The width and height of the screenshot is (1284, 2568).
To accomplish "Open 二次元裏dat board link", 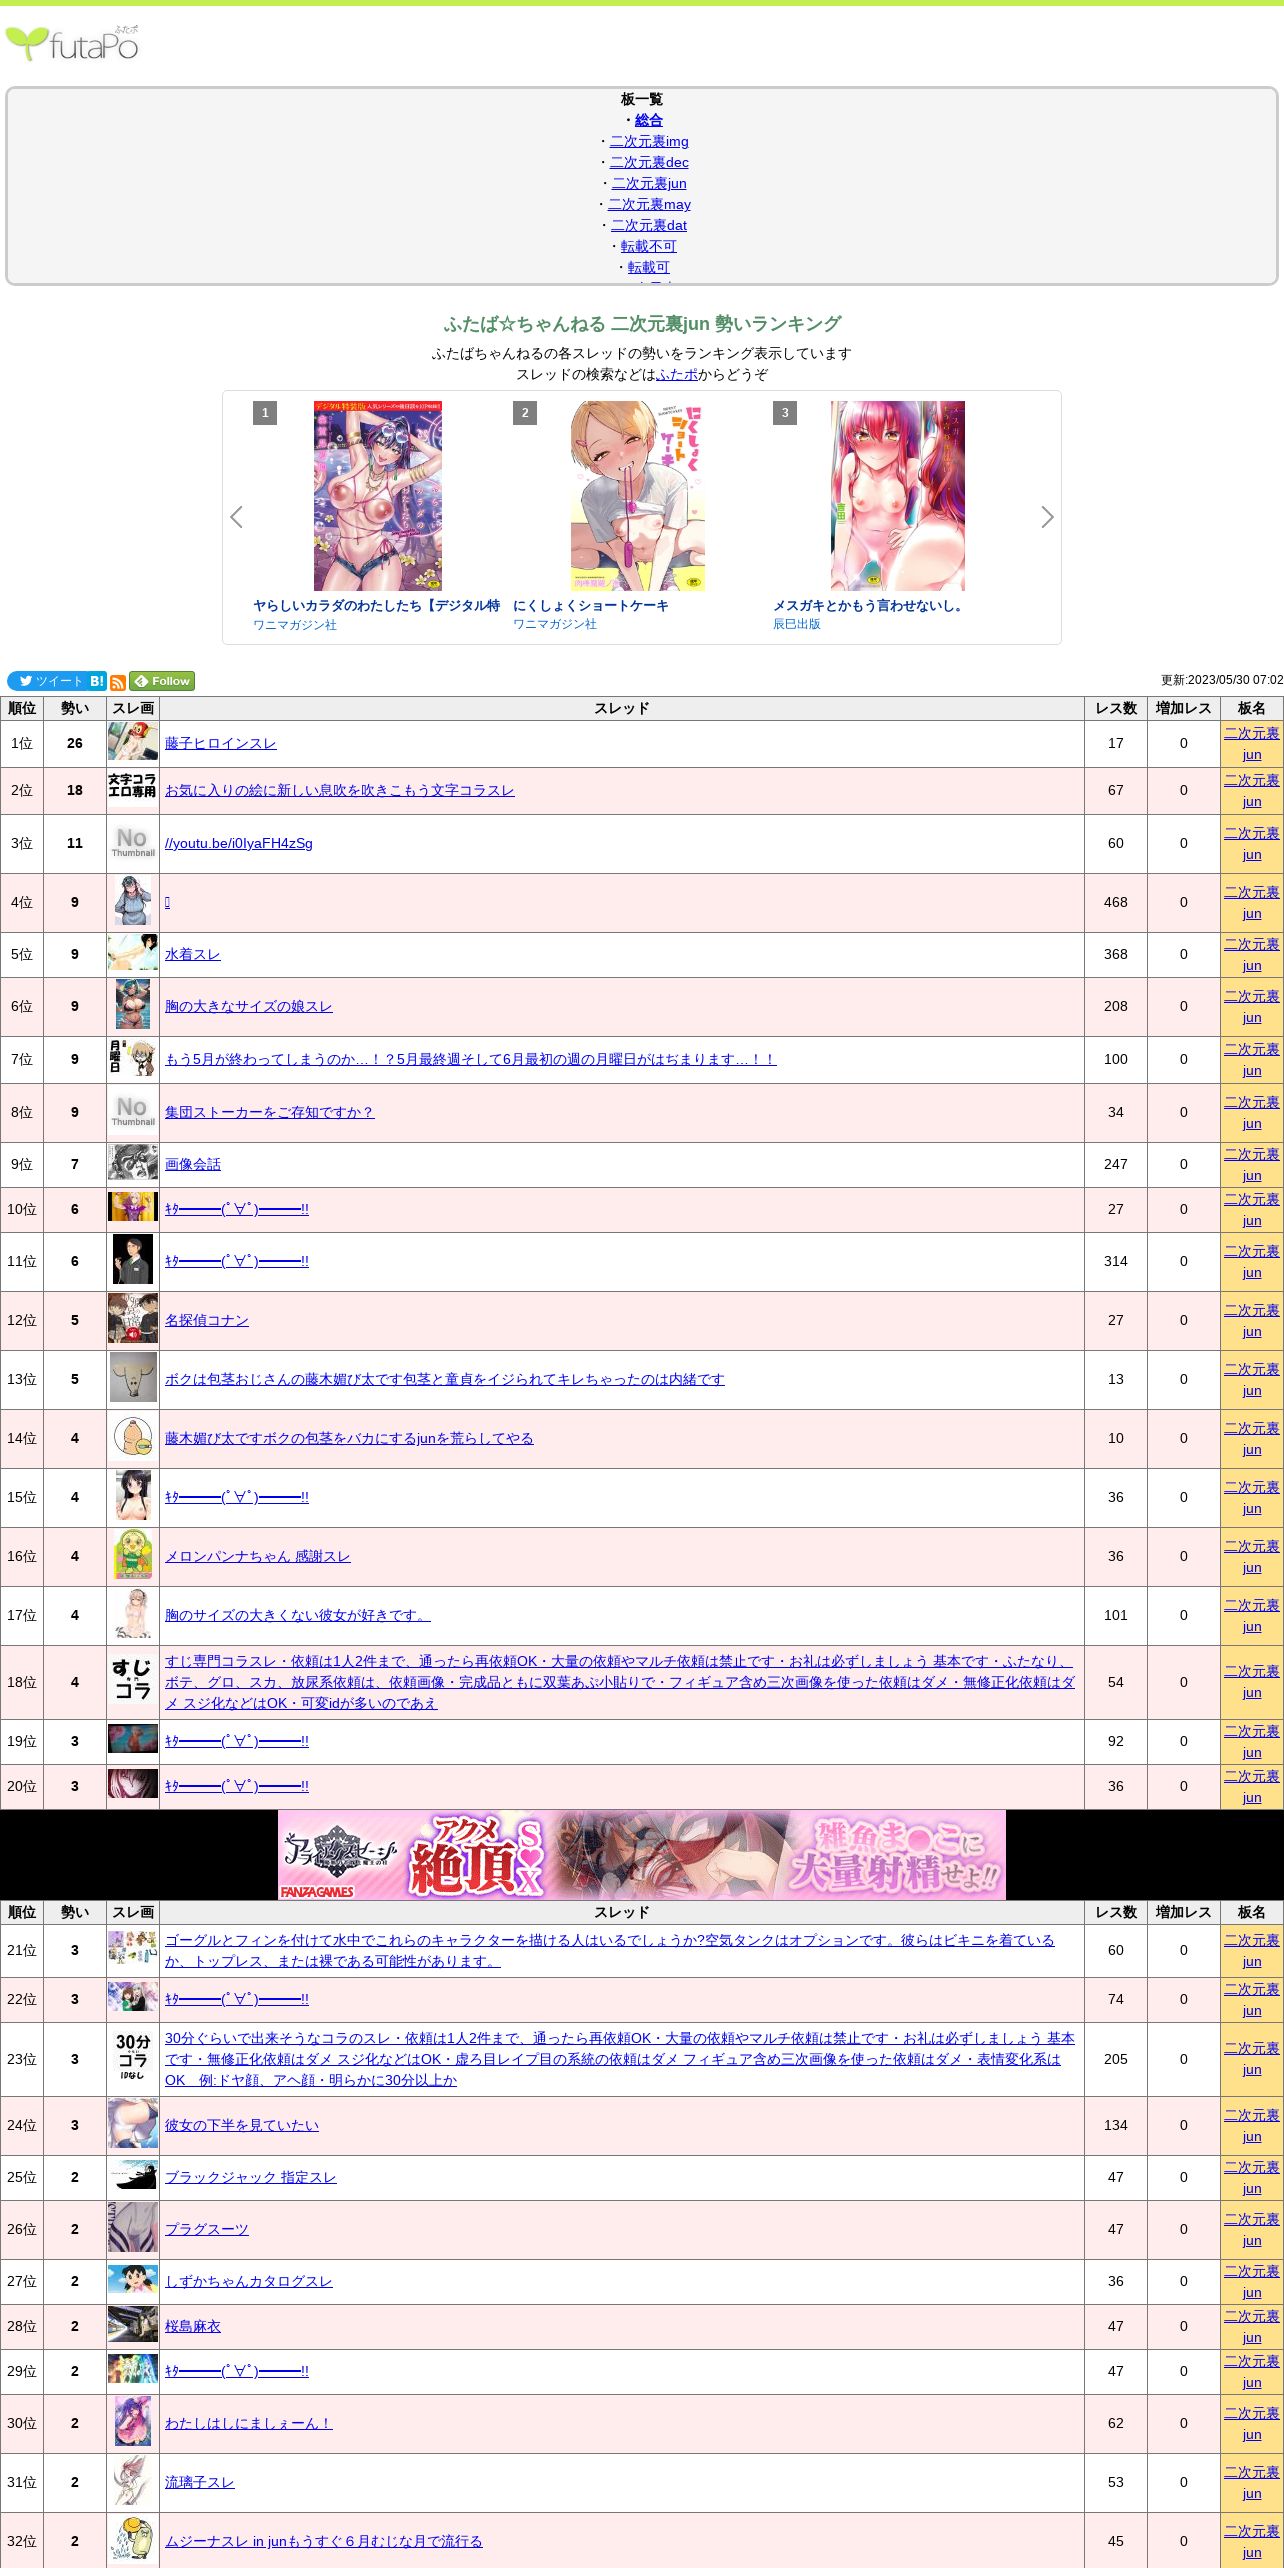I will [x=649, y=225].
